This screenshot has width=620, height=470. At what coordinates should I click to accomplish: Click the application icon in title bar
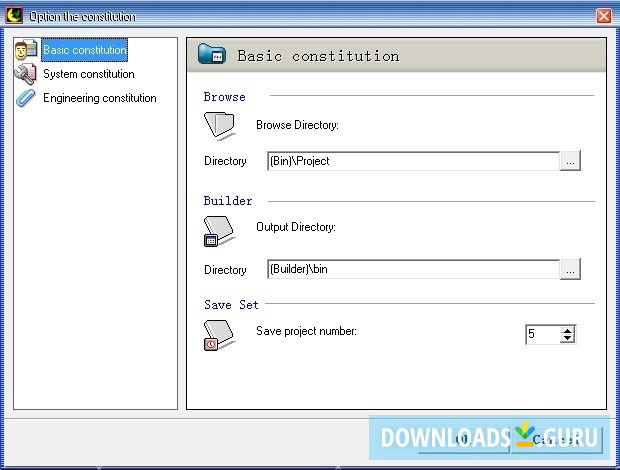(14, 16)
